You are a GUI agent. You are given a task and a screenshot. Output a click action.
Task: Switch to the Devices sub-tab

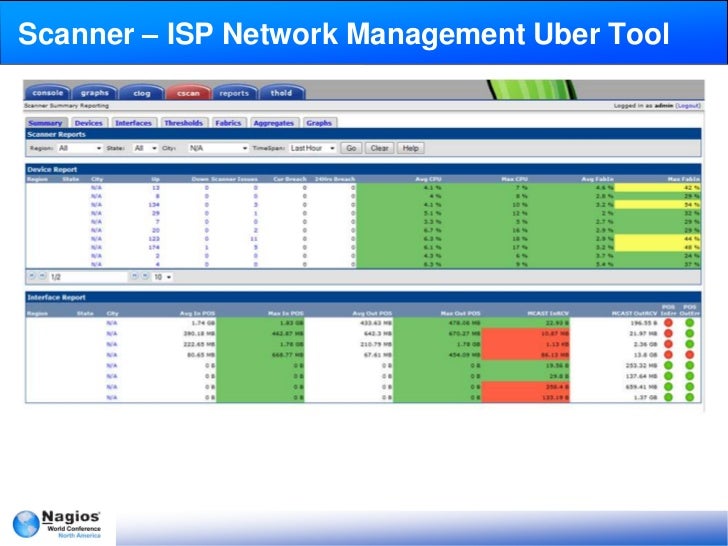pyautogui.click(x=89, y=123)
